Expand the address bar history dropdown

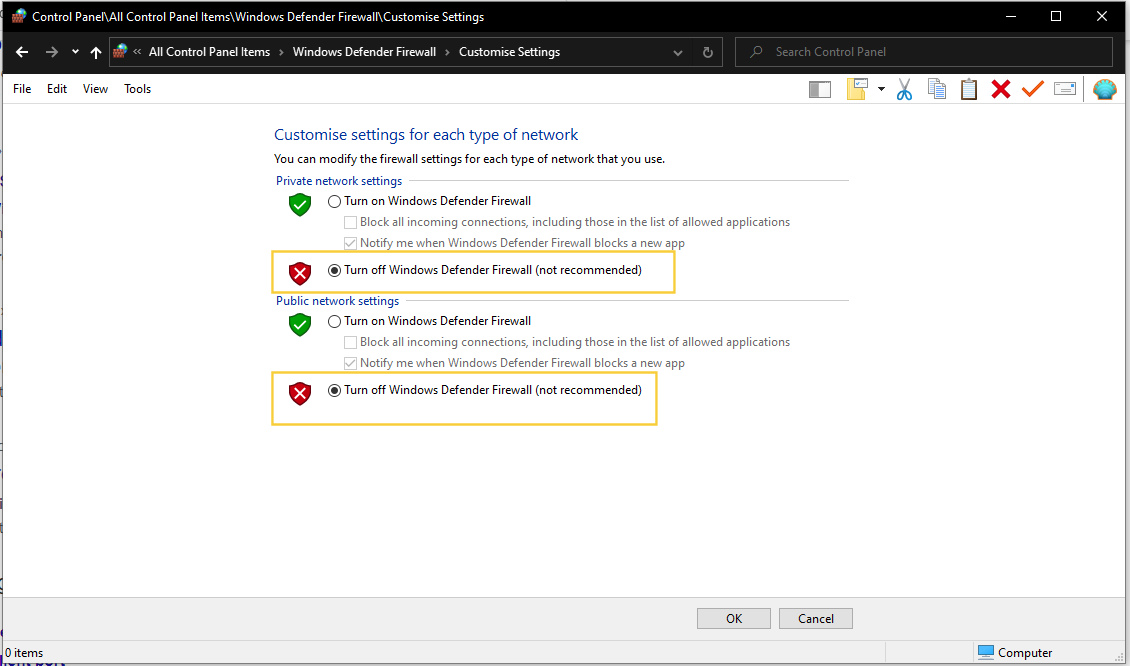pos(678,52)
